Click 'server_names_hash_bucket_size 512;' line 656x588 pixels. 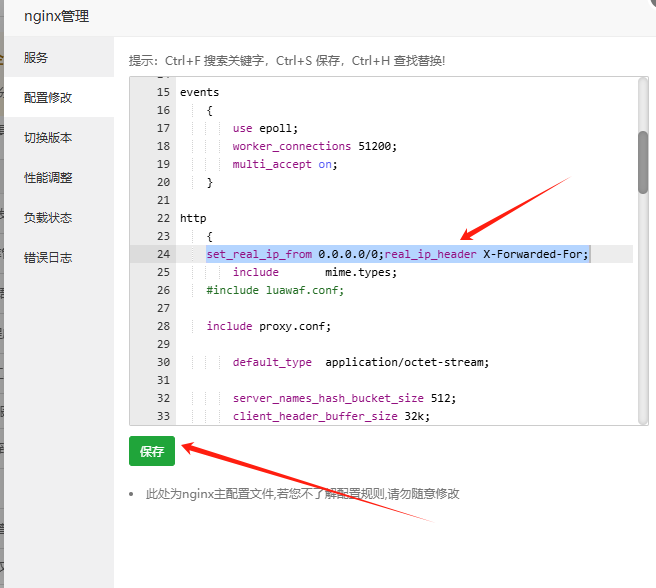pos(344,398)
